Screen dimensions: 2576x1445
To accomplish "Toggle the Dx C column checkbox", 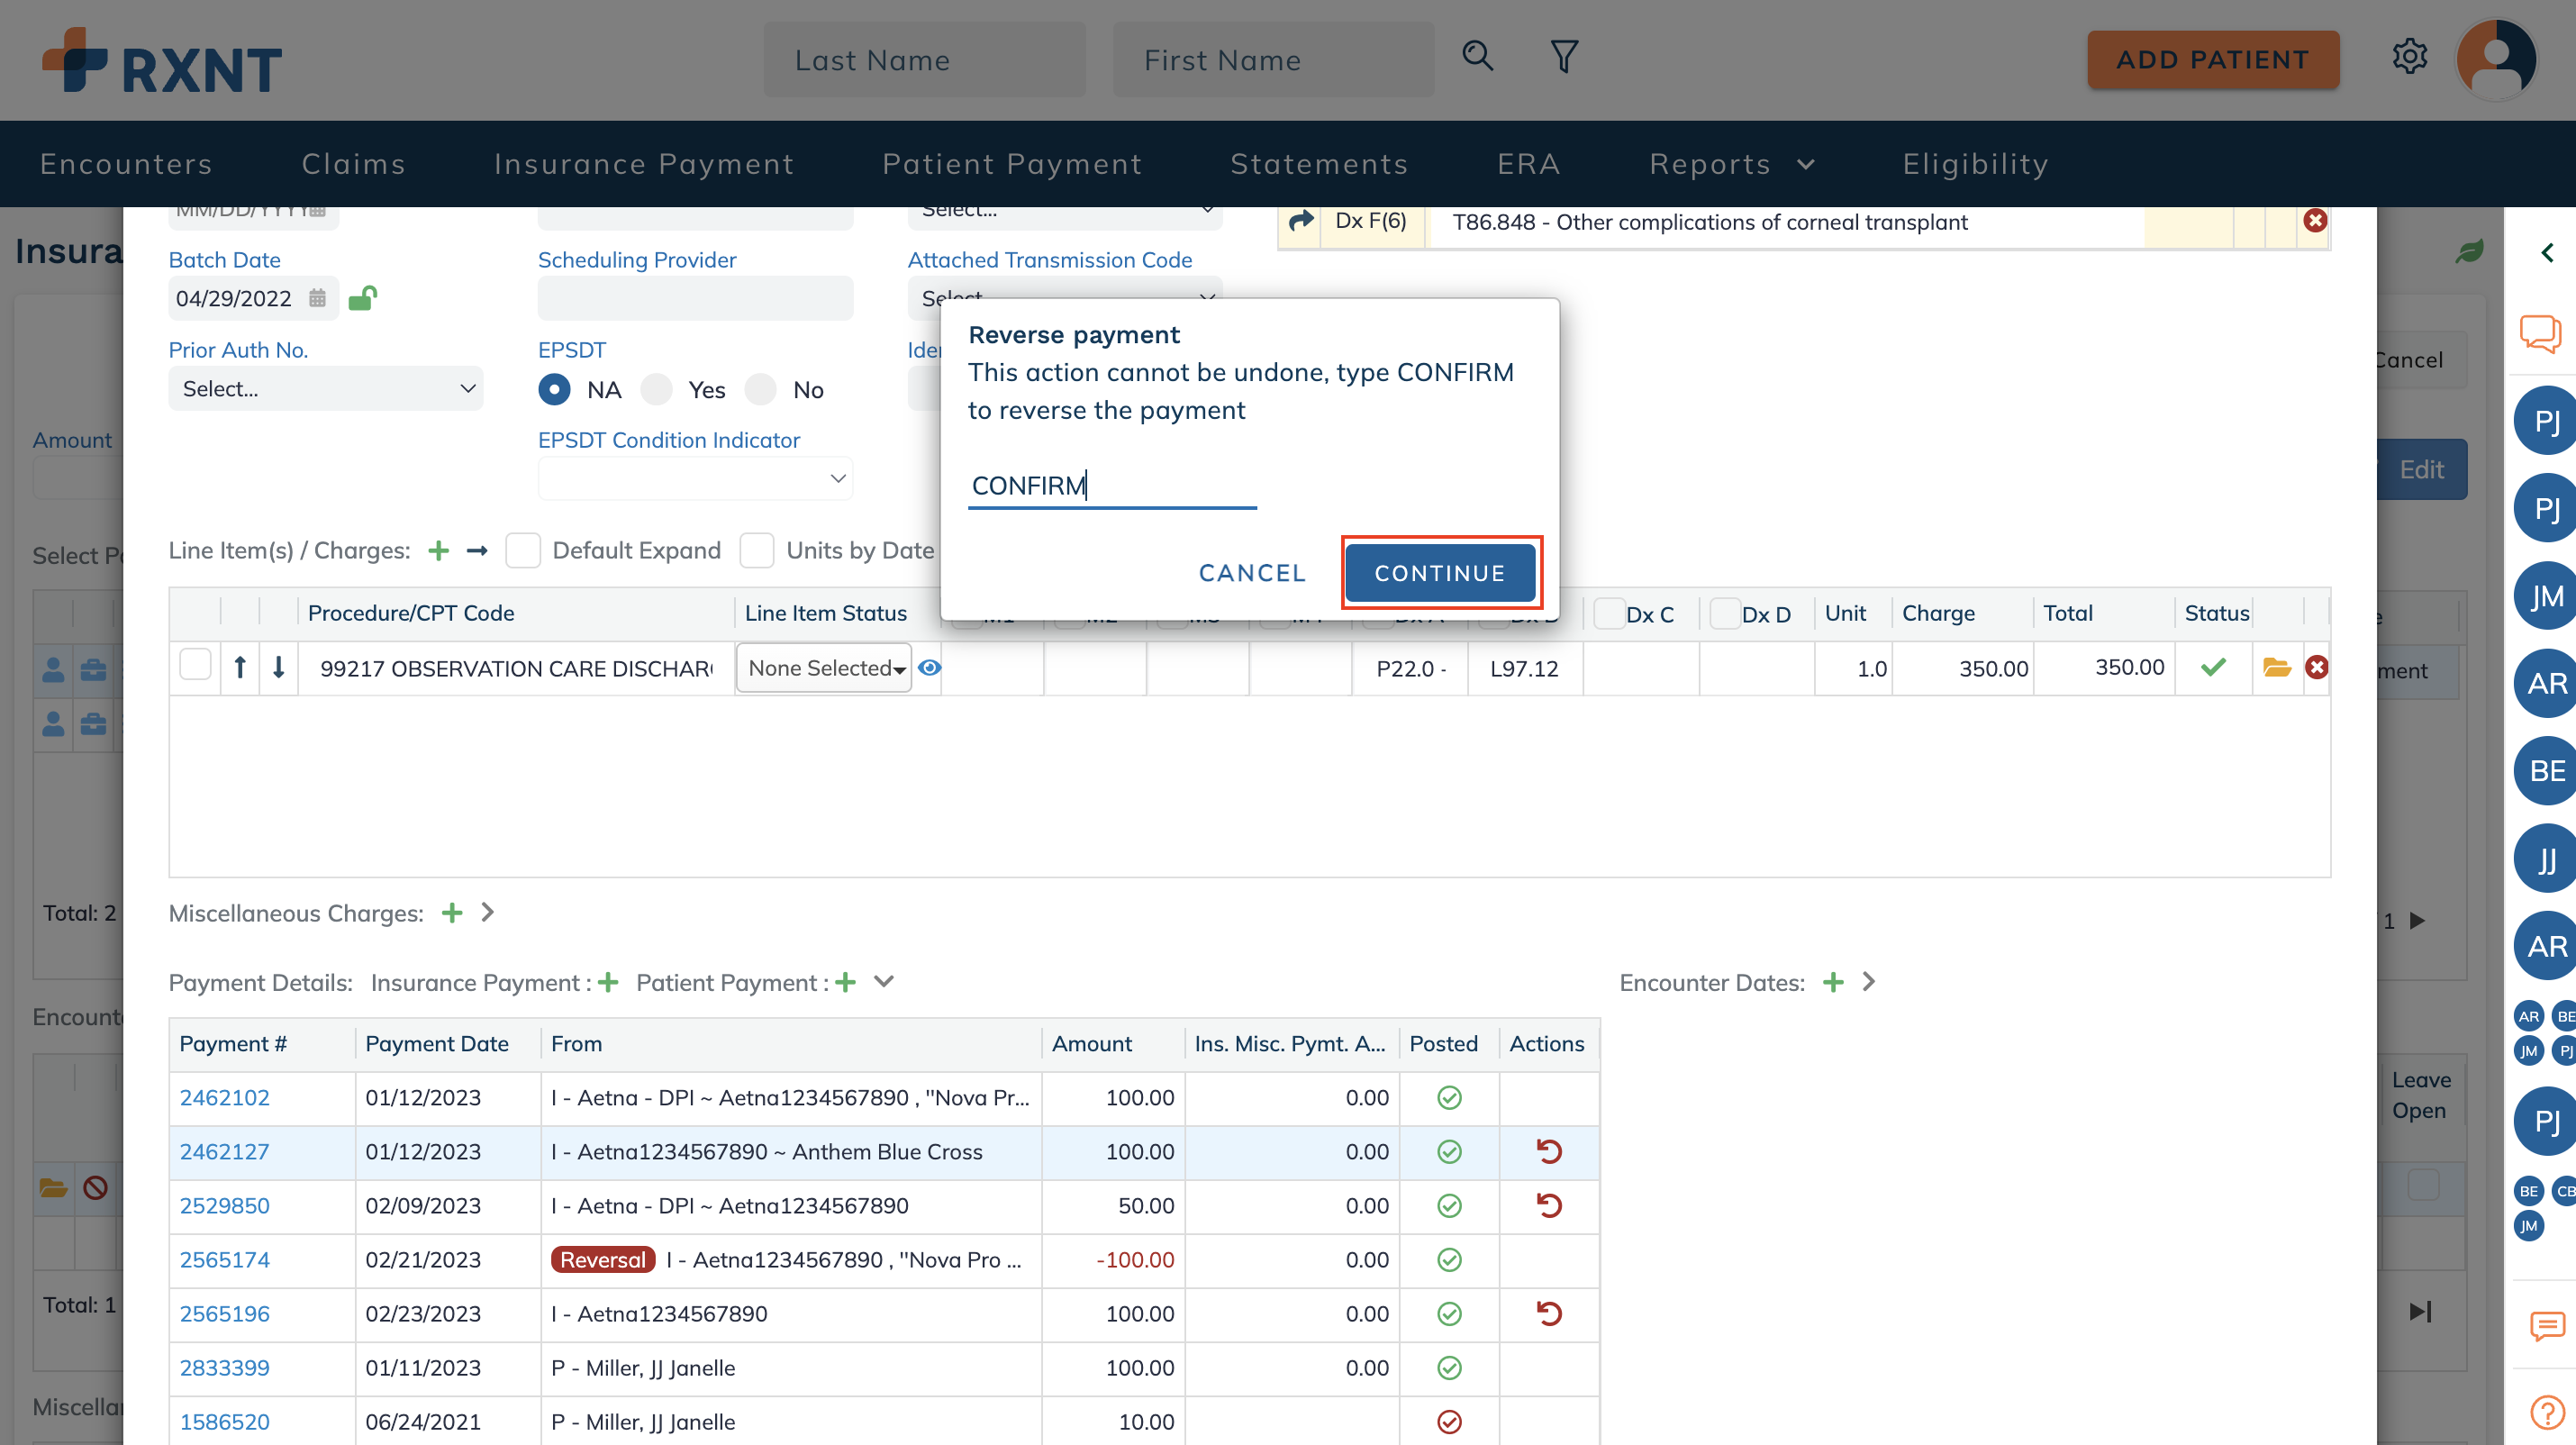I will (x=1608, y=613).
